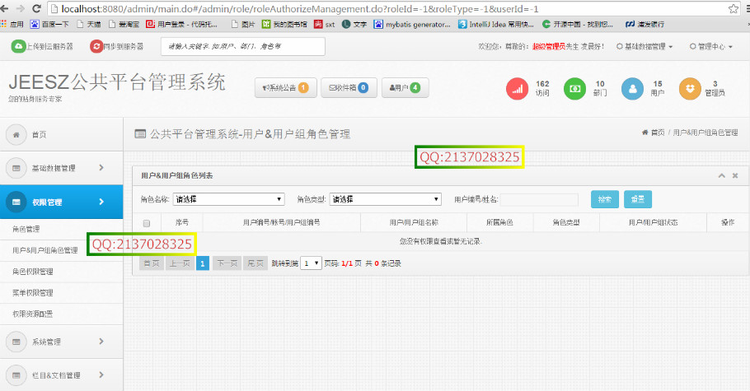Open 角色权限管理 in the sidebar
Image resolution: width=750 pixels, height=391 pixels.
click(x=33, y=271)
